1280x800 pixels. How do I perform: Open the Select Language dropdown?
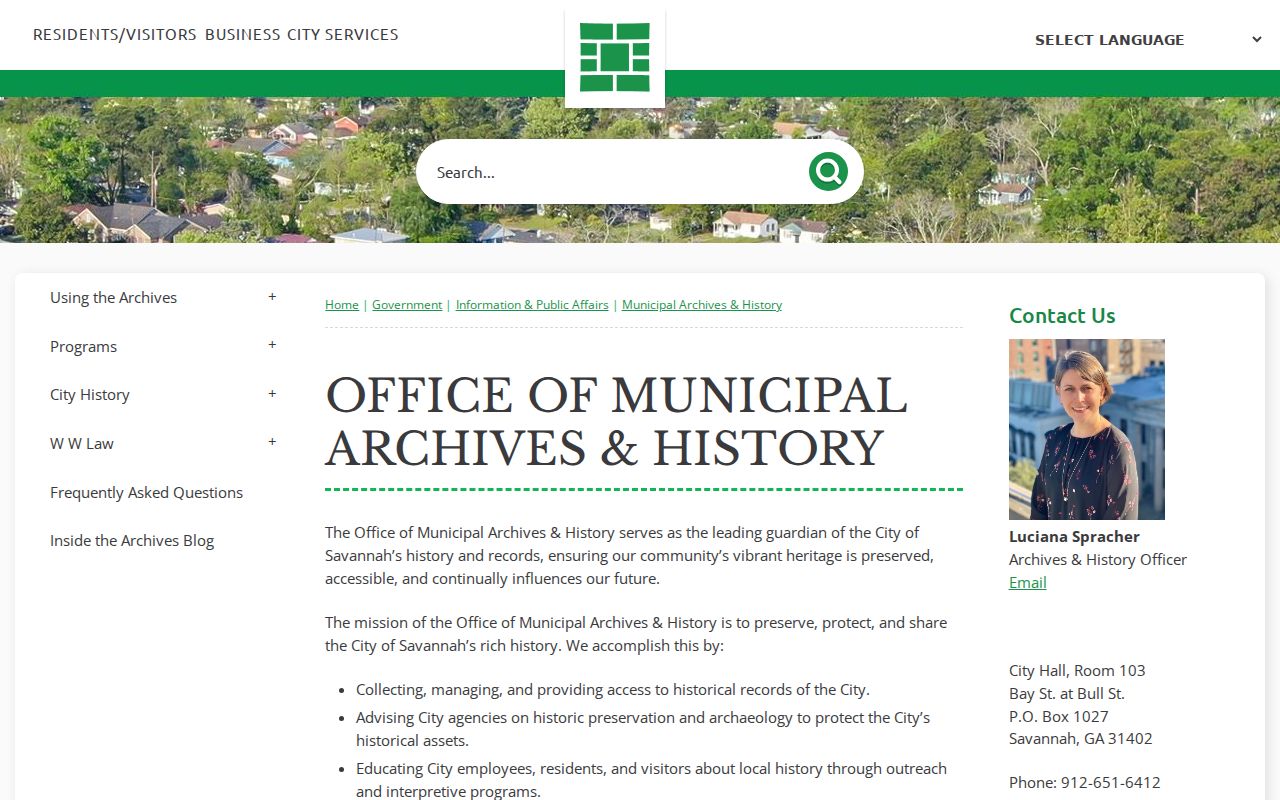coord(1149,40)
